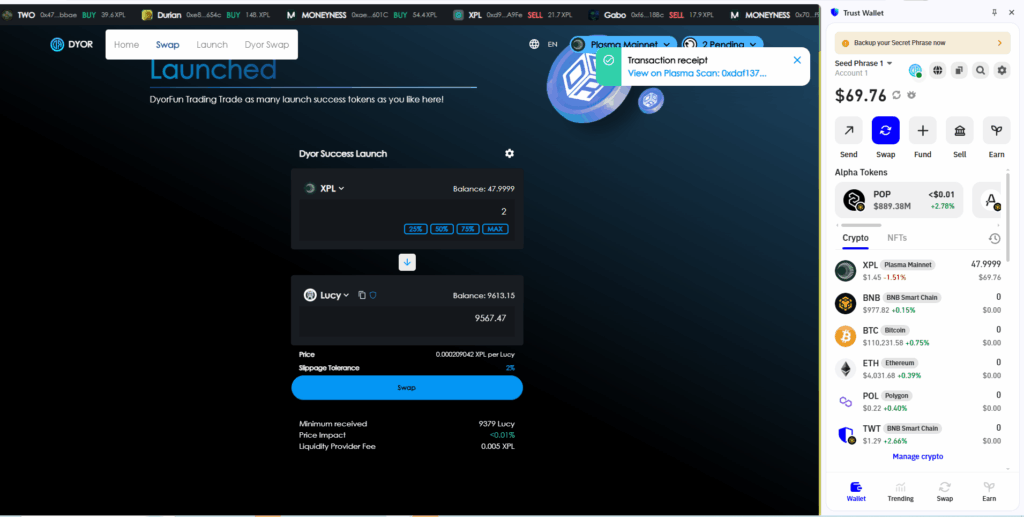Click the globe language icon beside EN
The width and height of the screenshot is (1024, 517).
[534, 44]
